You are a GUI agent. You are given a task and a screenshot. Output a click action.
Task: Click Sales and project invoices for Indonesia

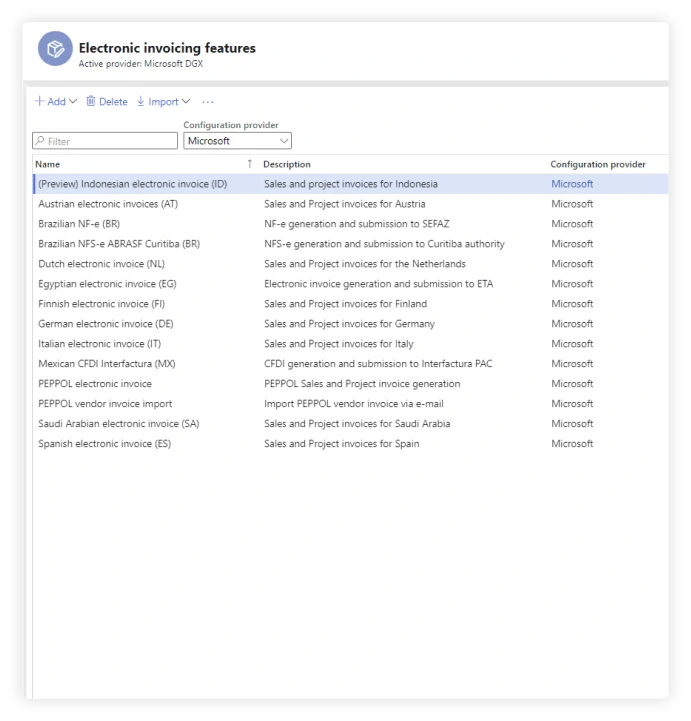pos(351,184)
